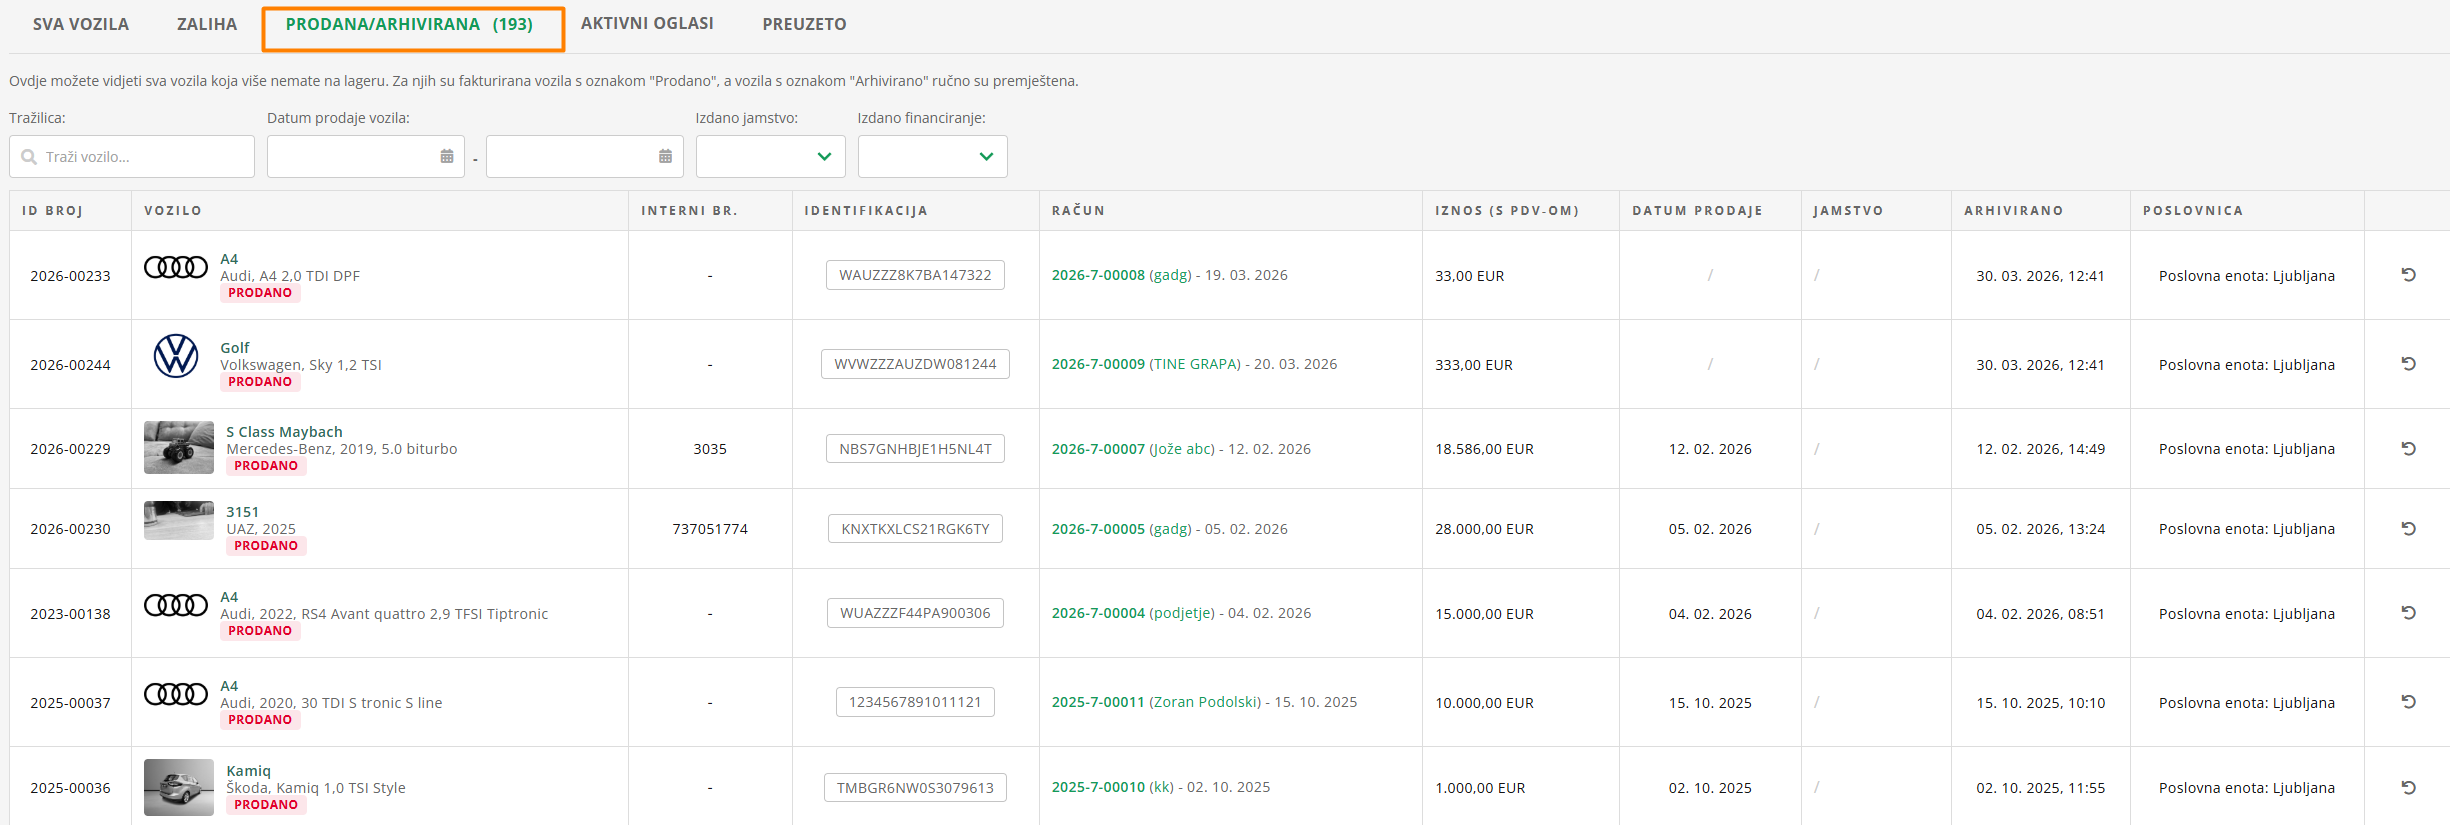Open the sale start date calendar picker
The image size is (2450, 825).
point(447,157)
